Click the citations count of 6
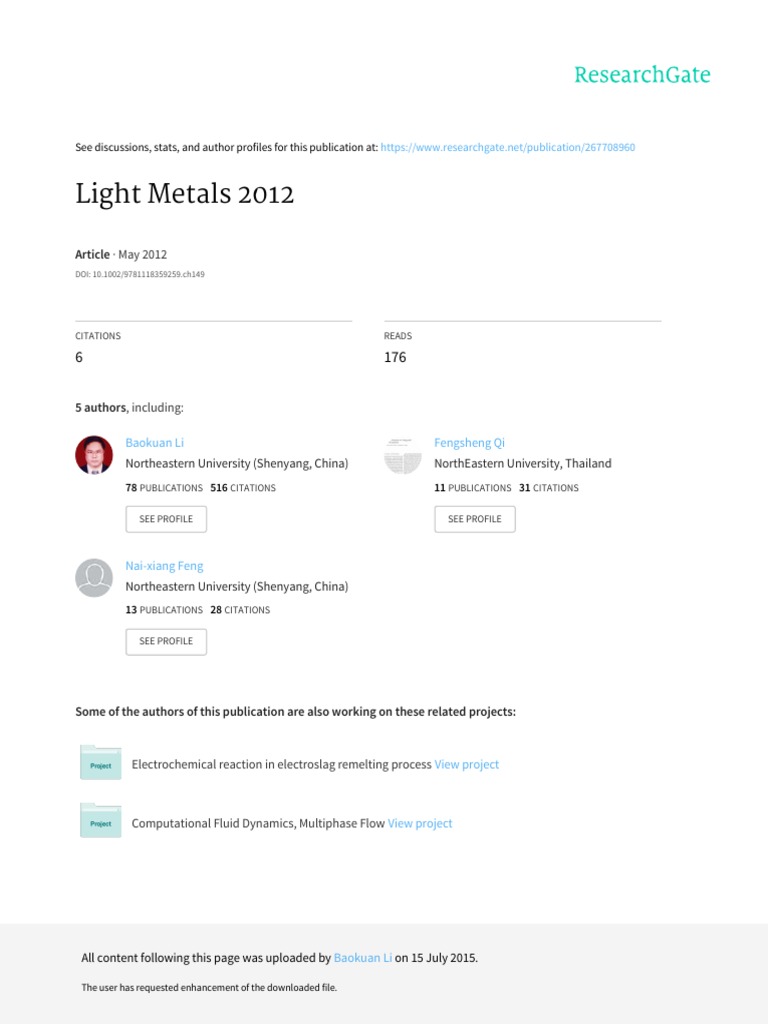This screenshot has width=768, height=1024. pos(79,357)
